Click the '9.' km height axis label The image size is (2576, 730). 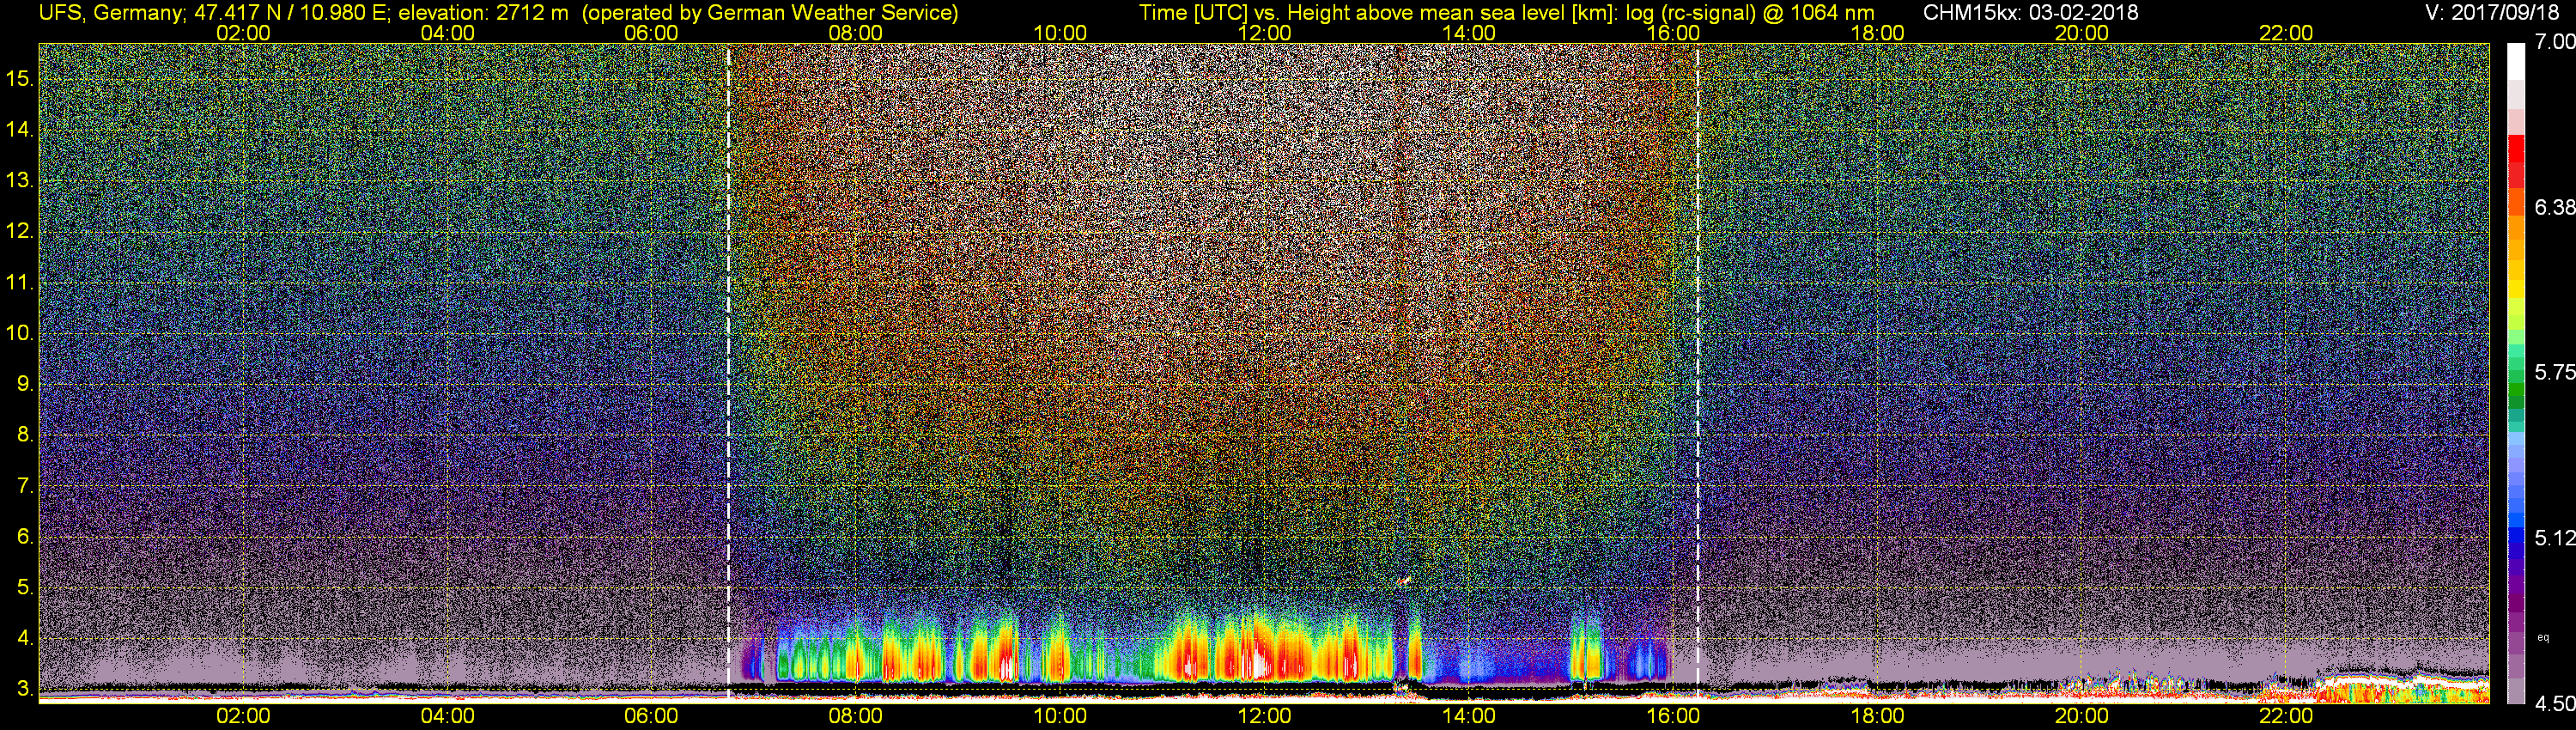point(25,384)
